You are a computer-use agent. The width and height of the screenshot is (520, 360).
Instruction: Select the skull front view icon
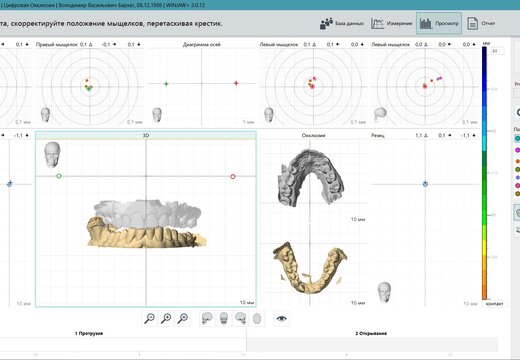[224, 318]
